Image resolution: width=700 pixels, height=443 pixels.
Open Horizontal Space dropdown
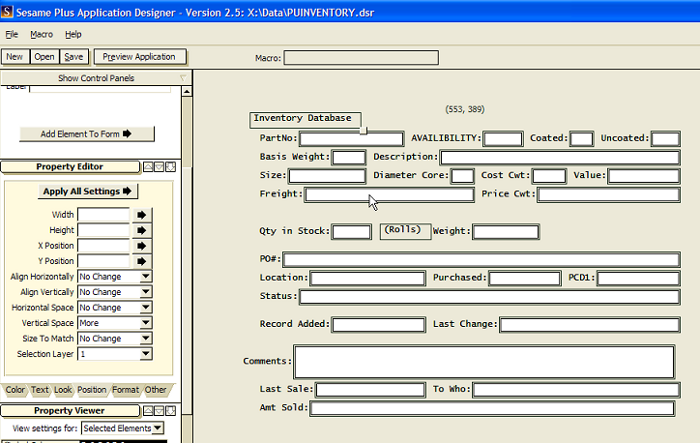(146, 307)
